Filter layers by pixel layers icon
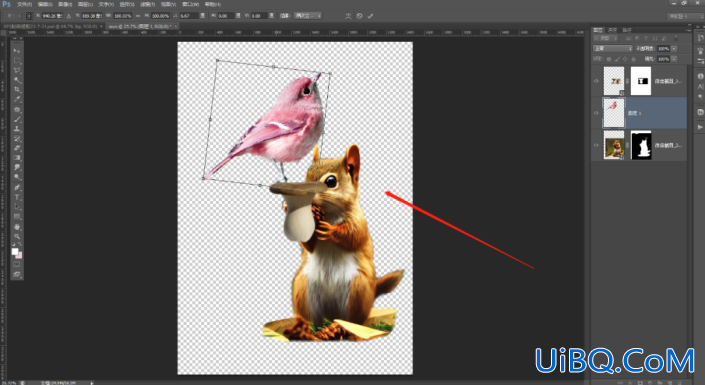 (x=629, y=39)
